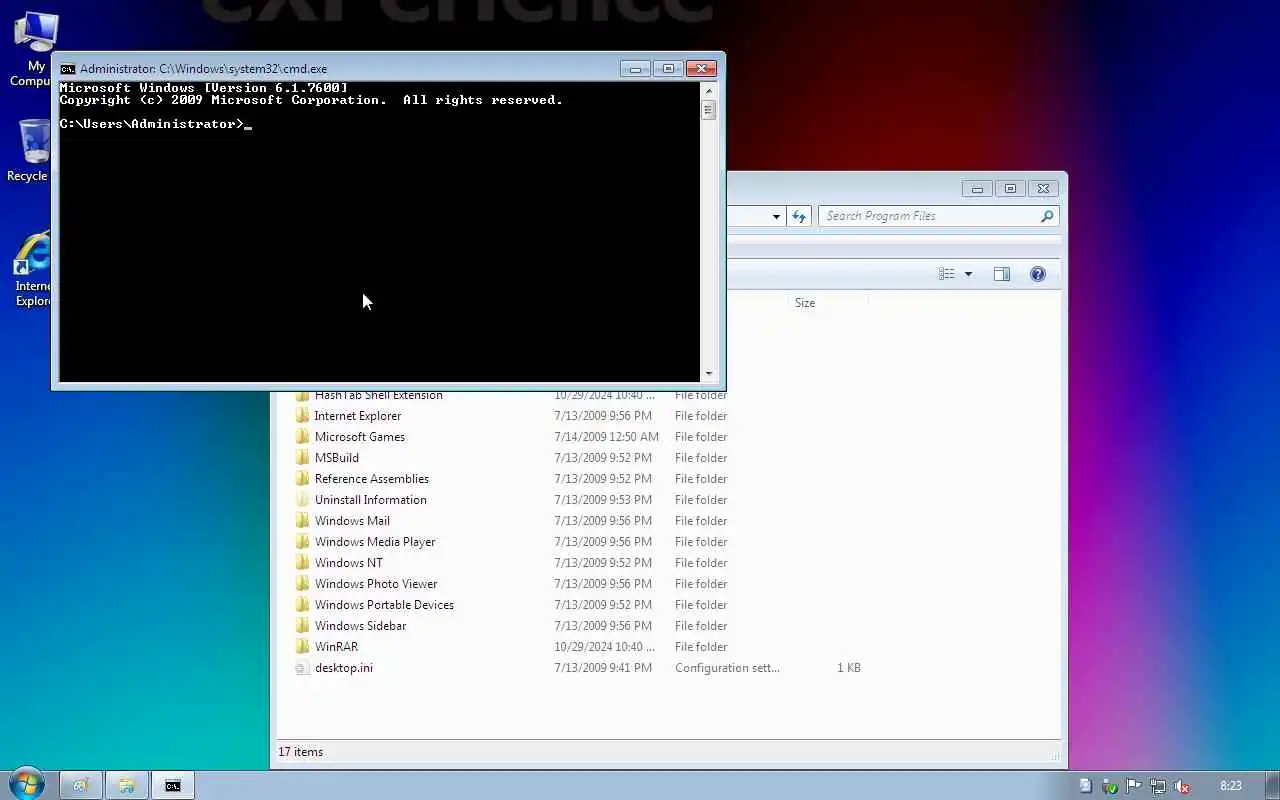Viewport: 1280px width, 800px height.
Task: Minimize the Program Files explorer window
Action: 977,188
